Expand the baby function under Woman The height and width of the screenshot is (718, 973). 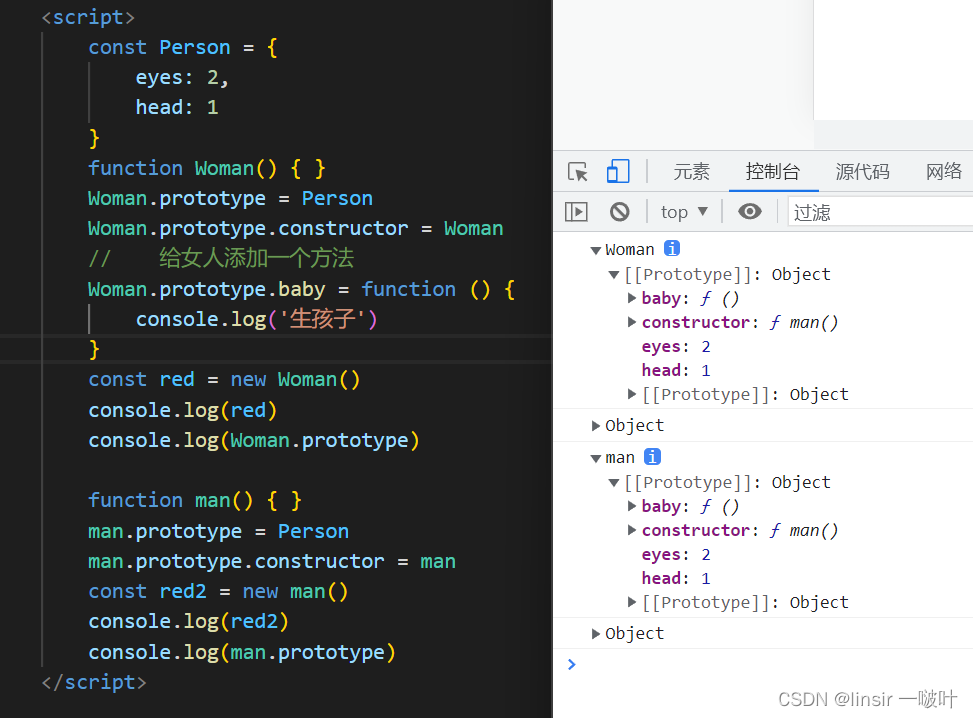point(632,297)
